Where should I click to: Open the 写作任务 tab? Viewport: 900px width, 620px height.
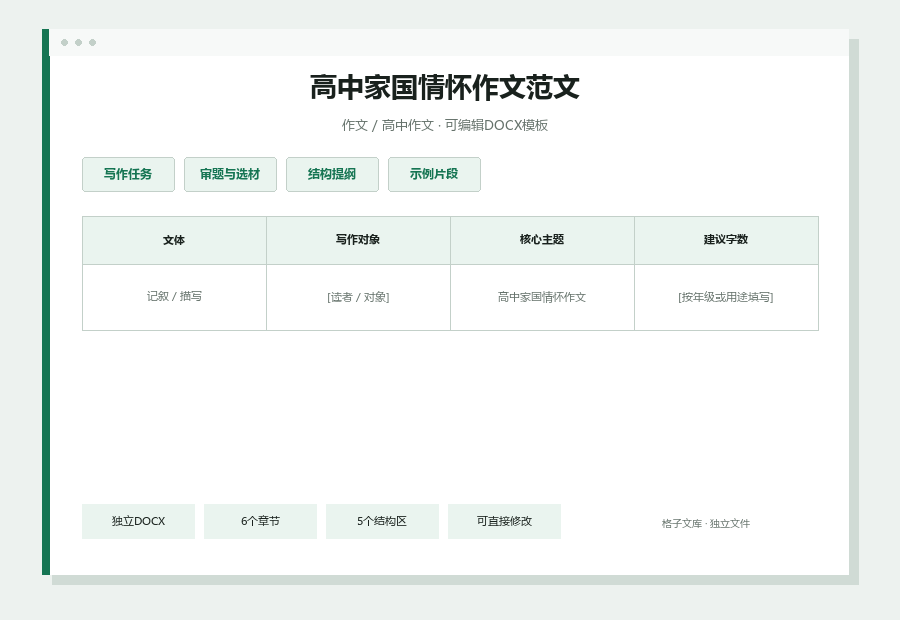point(128,175)
